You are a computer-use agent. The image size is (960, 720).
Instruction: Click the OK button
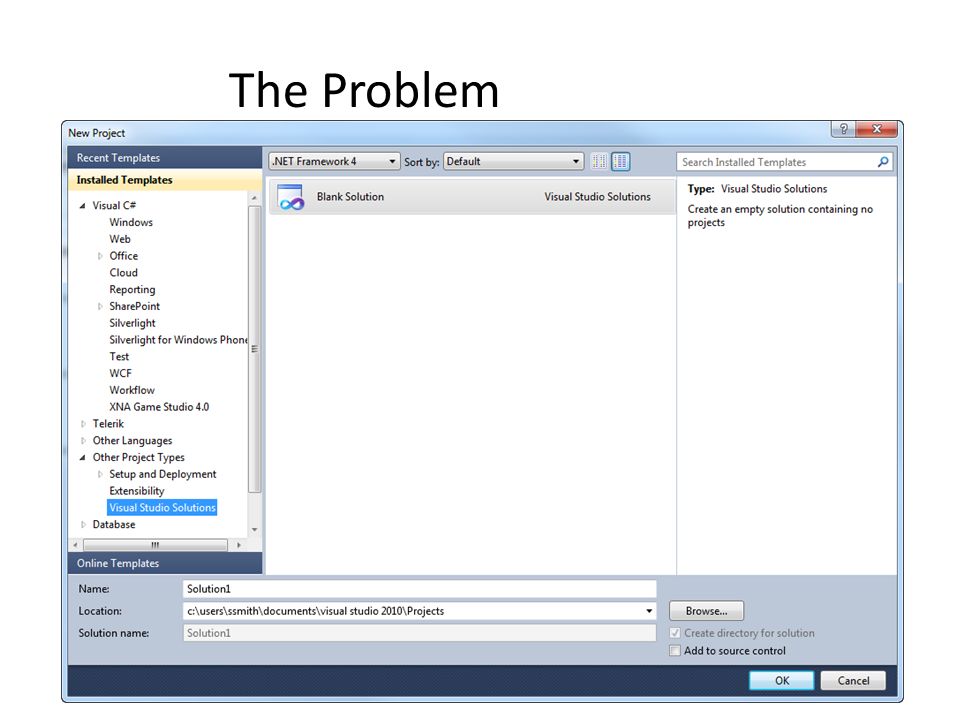(782, 681)
